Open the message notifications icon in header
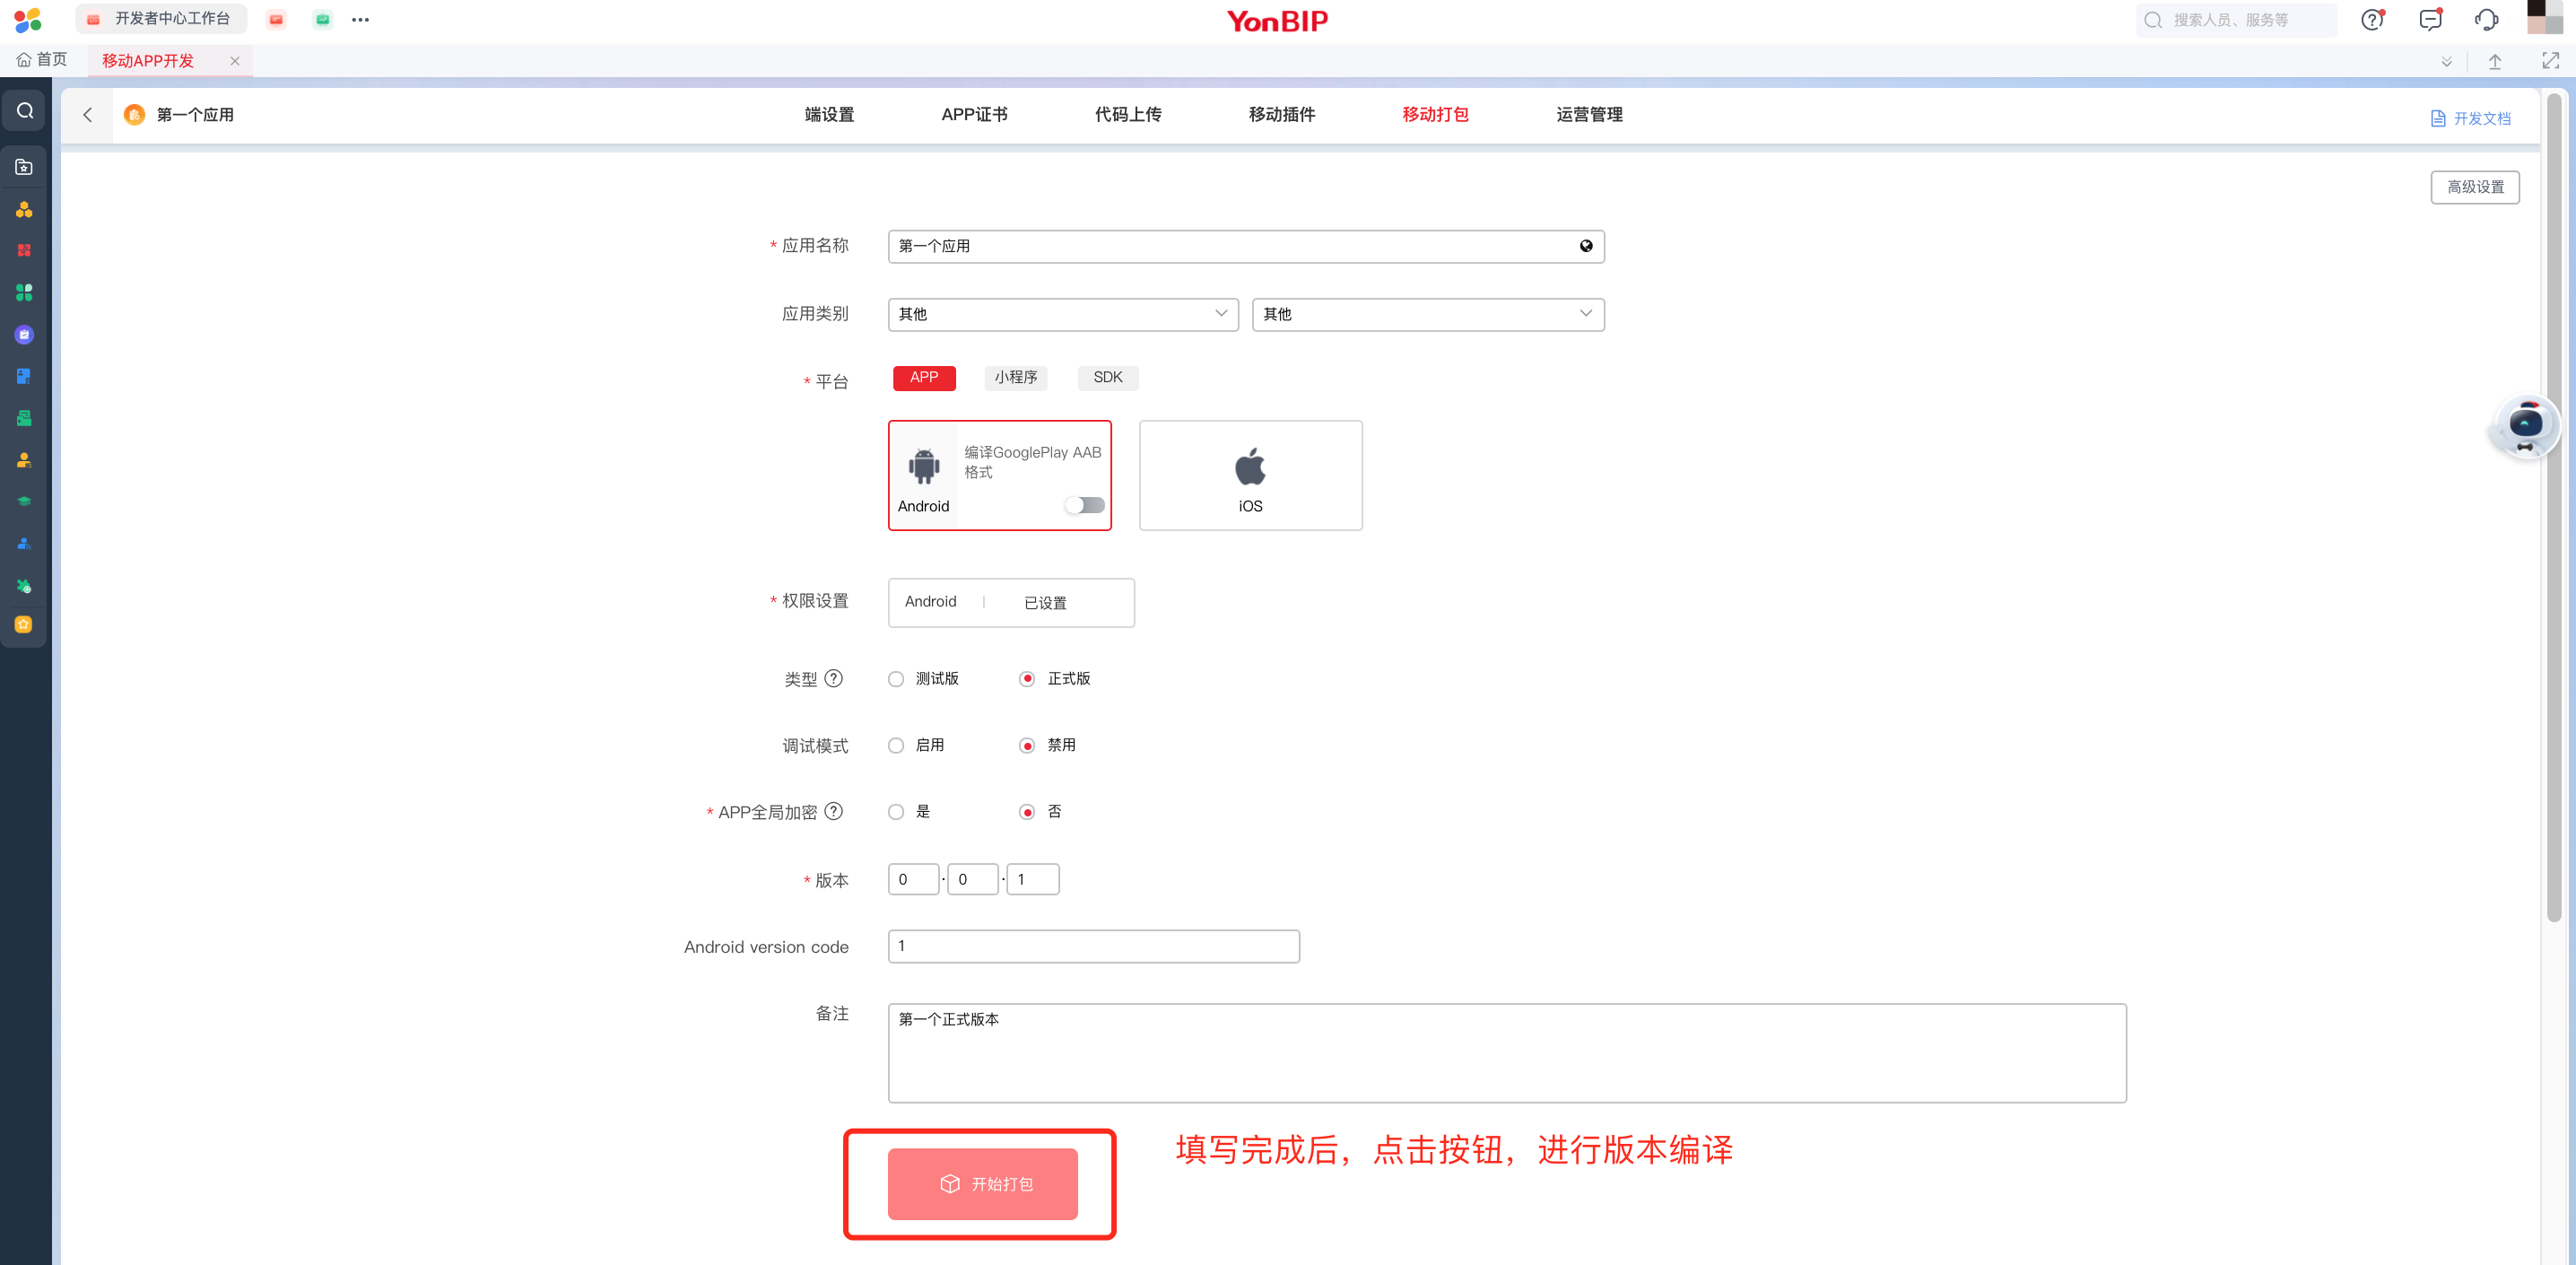 point(2430,20)
